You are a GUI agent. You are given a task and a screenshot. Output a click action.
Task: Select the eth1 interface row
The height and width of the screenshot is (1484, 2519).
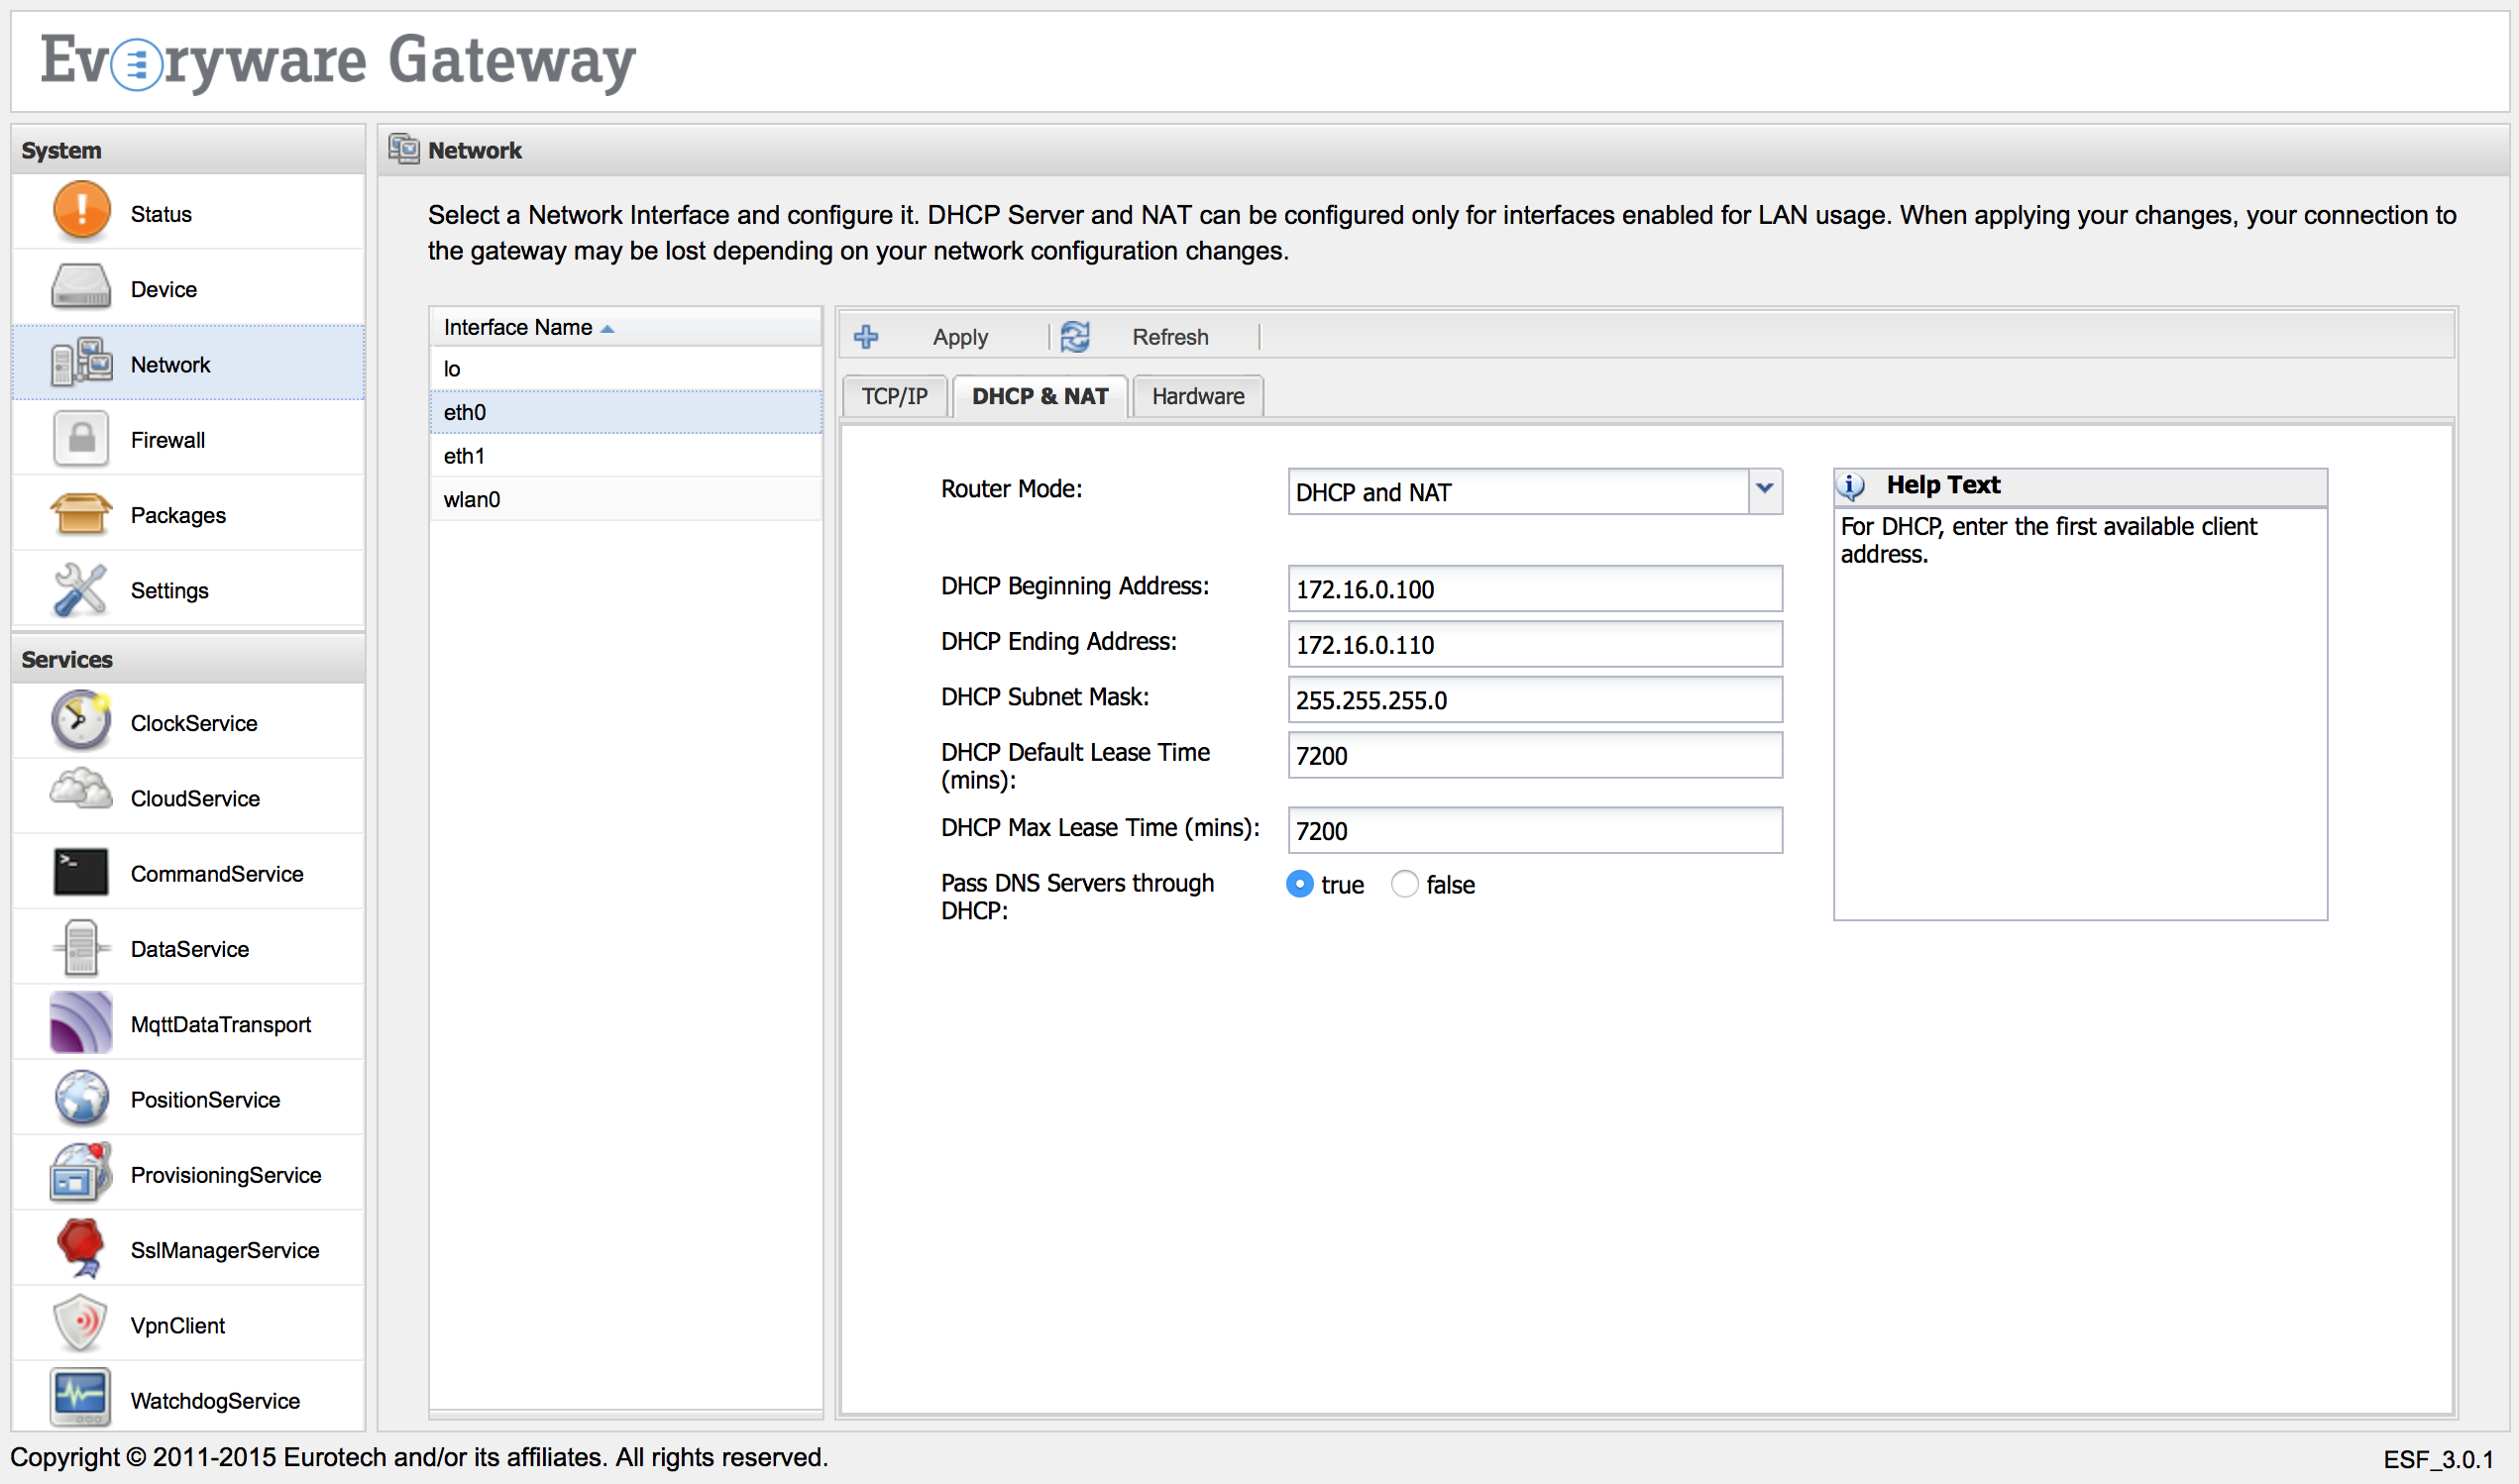[626, 456]
